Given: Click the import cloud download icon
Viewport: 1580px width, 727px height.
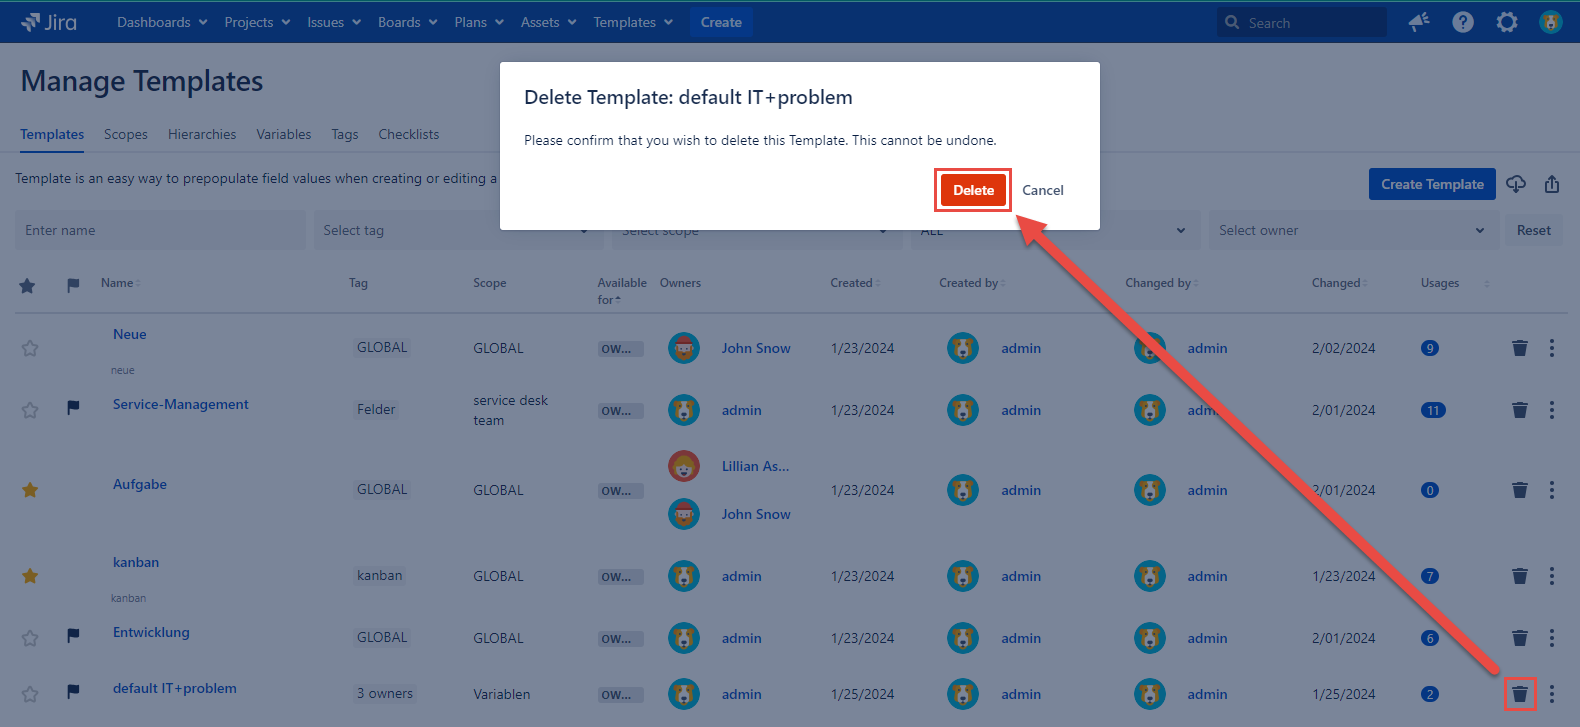Looking at the screenshot, I should (1516, 184).
